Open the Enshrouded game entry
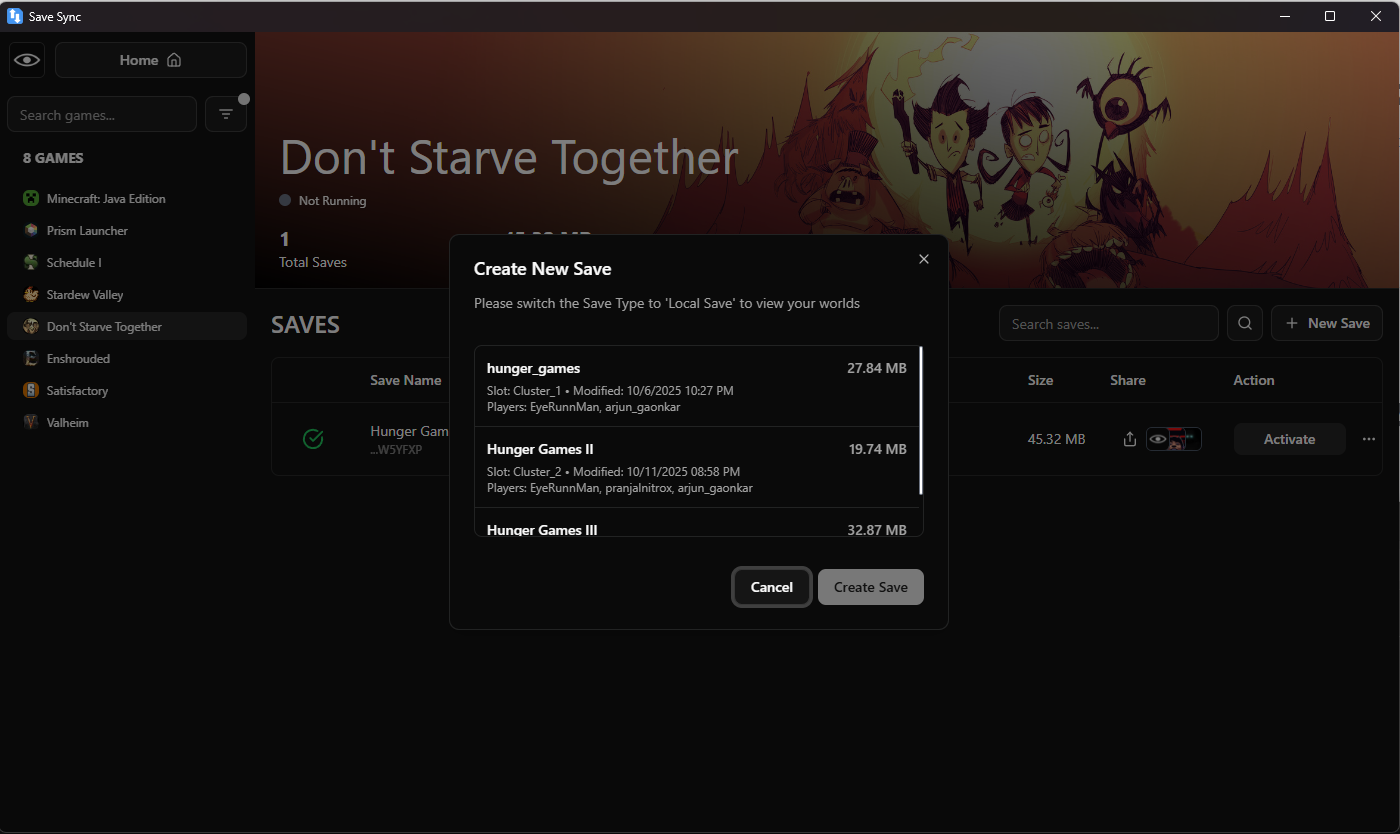 coord(127,359)
